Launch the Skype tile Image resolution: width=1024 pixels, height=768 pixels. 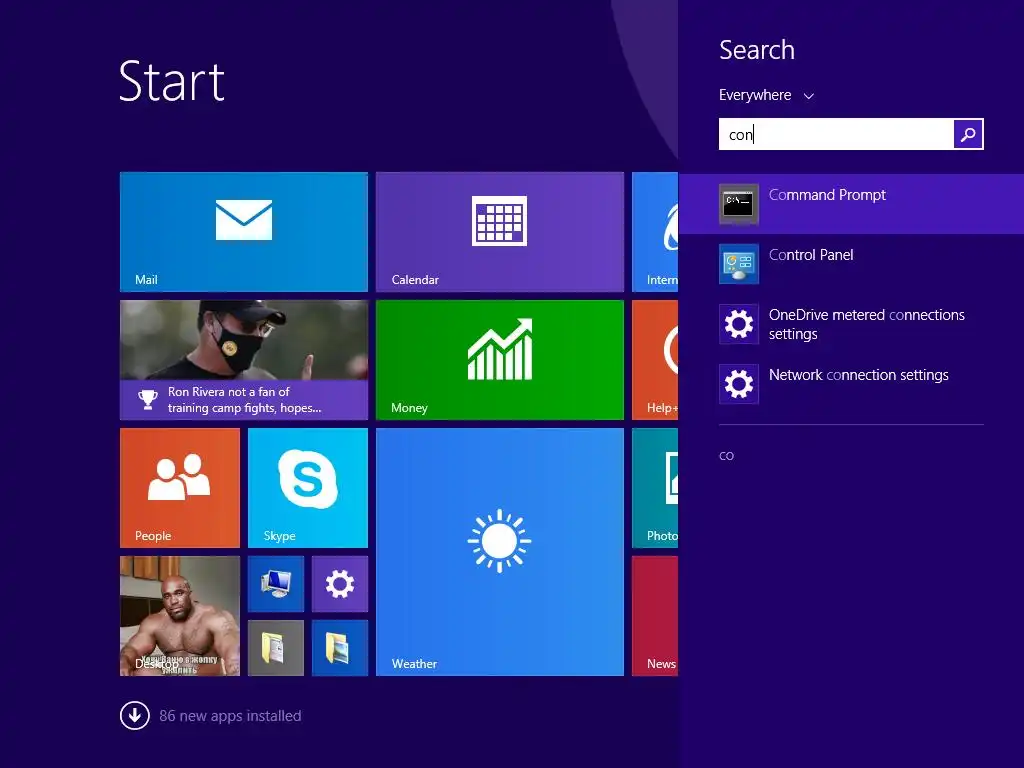[x=308, y=488]
